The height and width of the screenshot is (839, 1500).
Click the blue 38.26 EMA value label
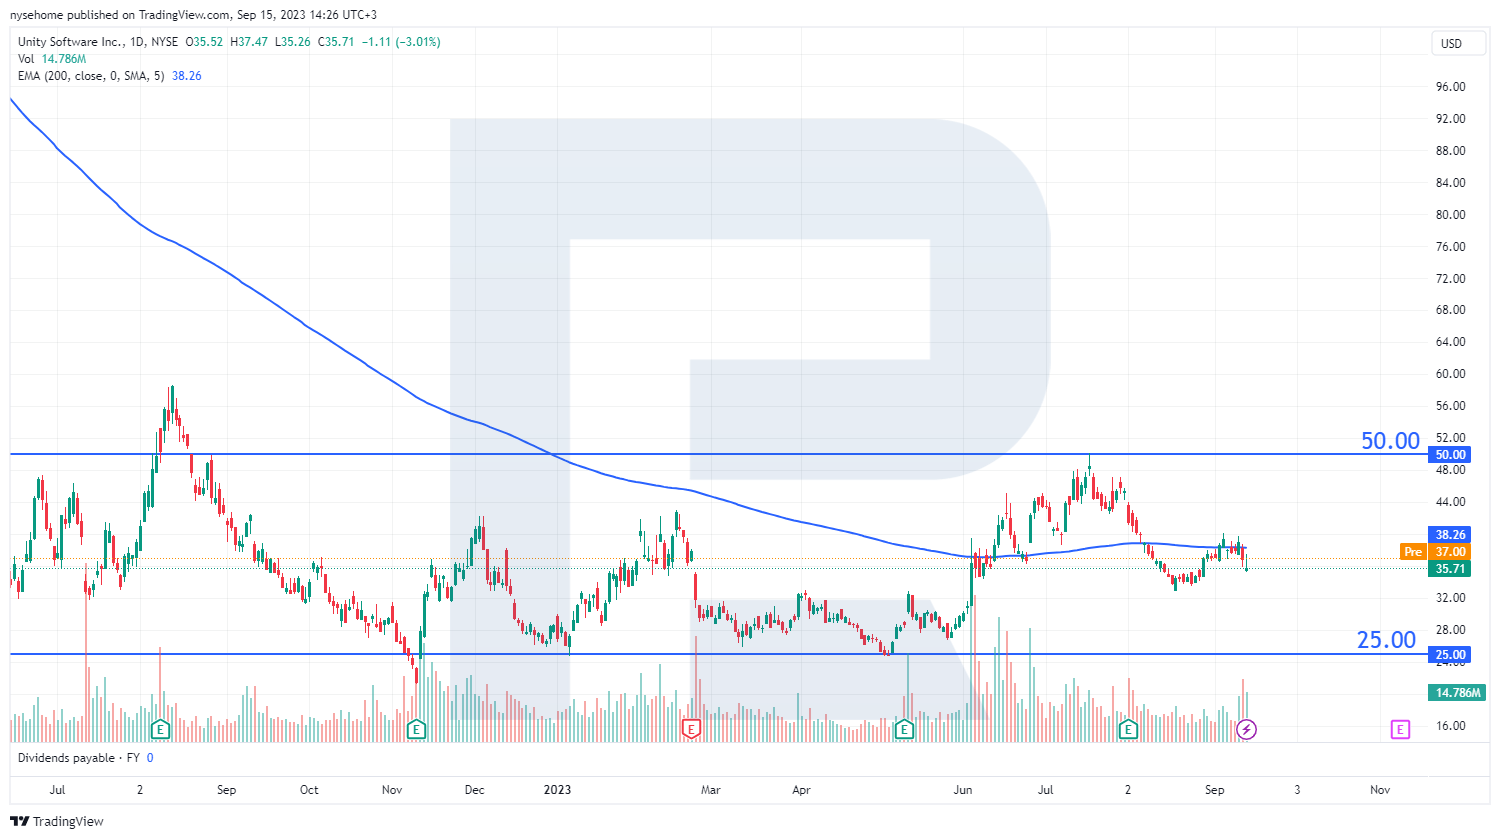pos(1450,535)
